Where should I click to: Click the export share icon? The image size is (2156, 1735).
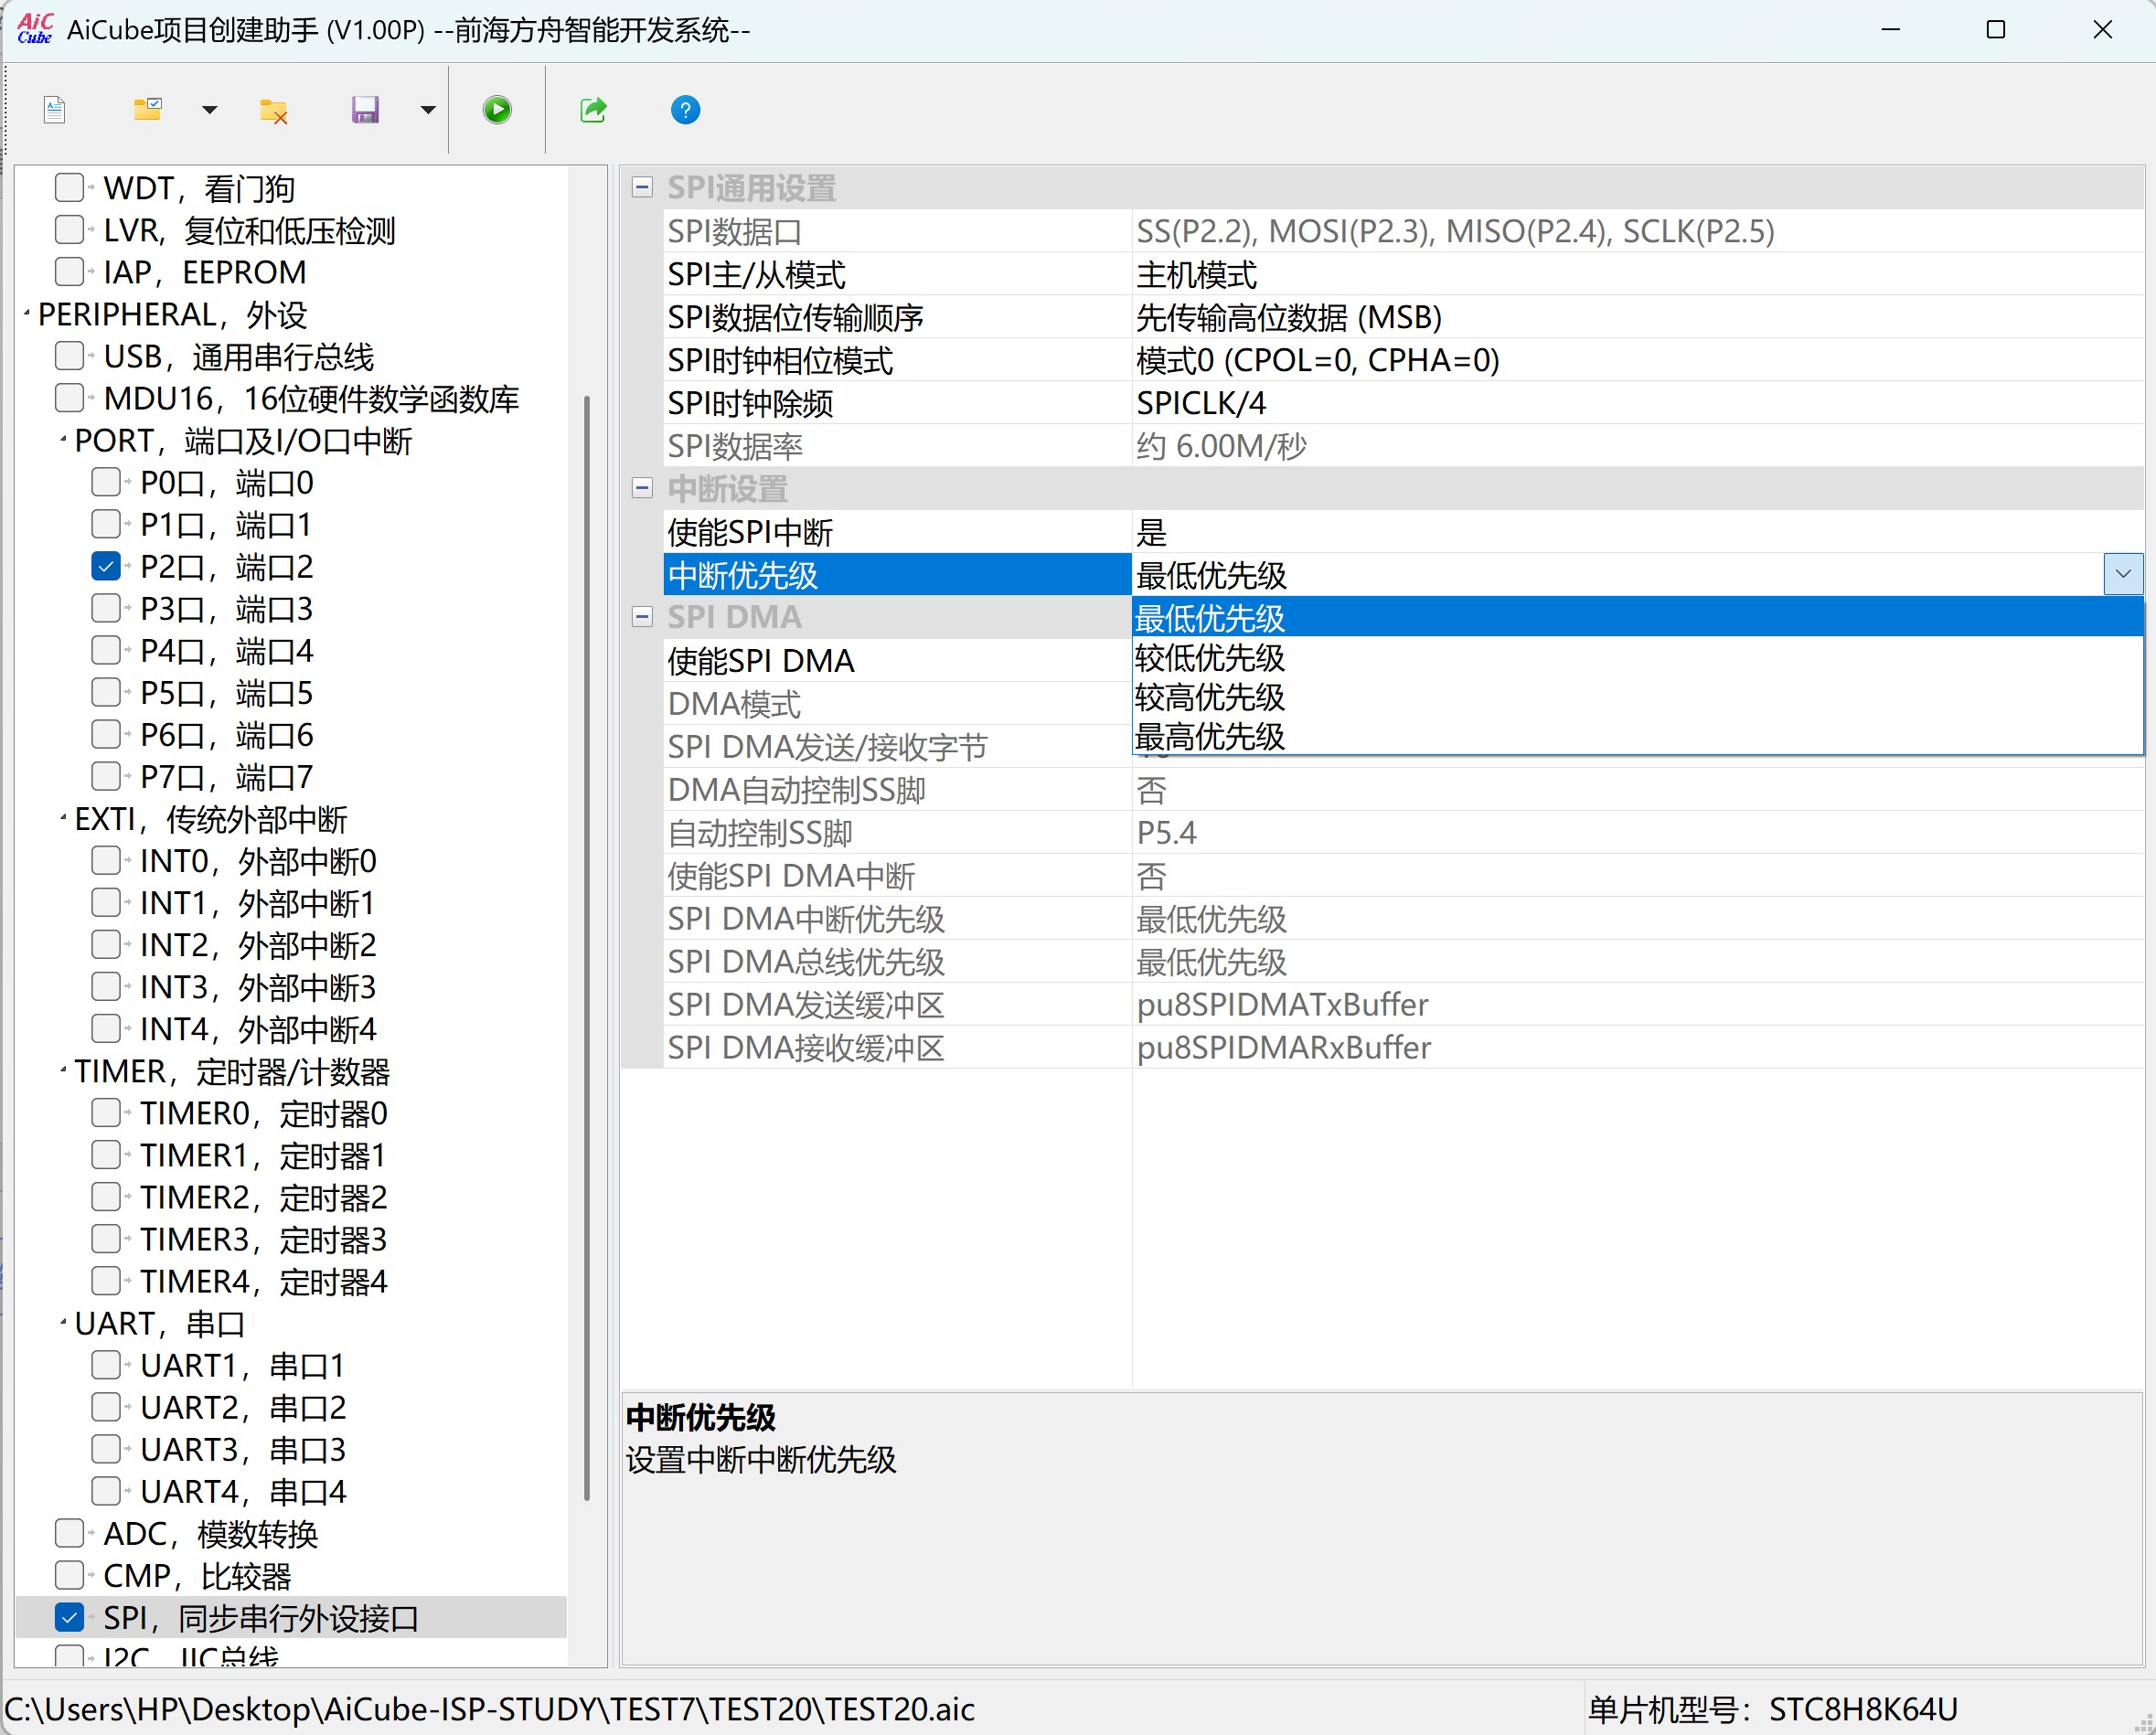point(593,109)
